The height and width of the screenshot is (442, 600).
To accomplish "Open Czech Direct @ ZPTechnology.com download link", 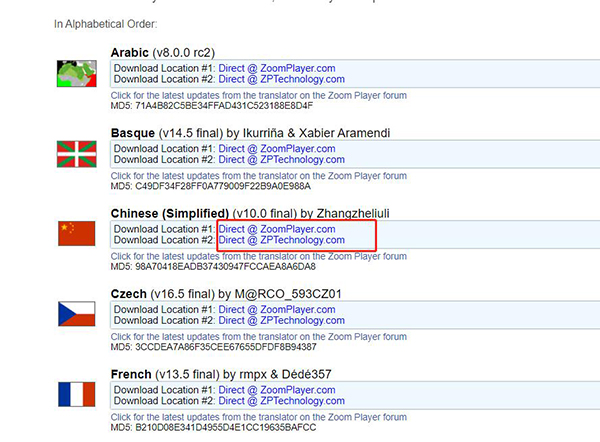I will point(281,320).
